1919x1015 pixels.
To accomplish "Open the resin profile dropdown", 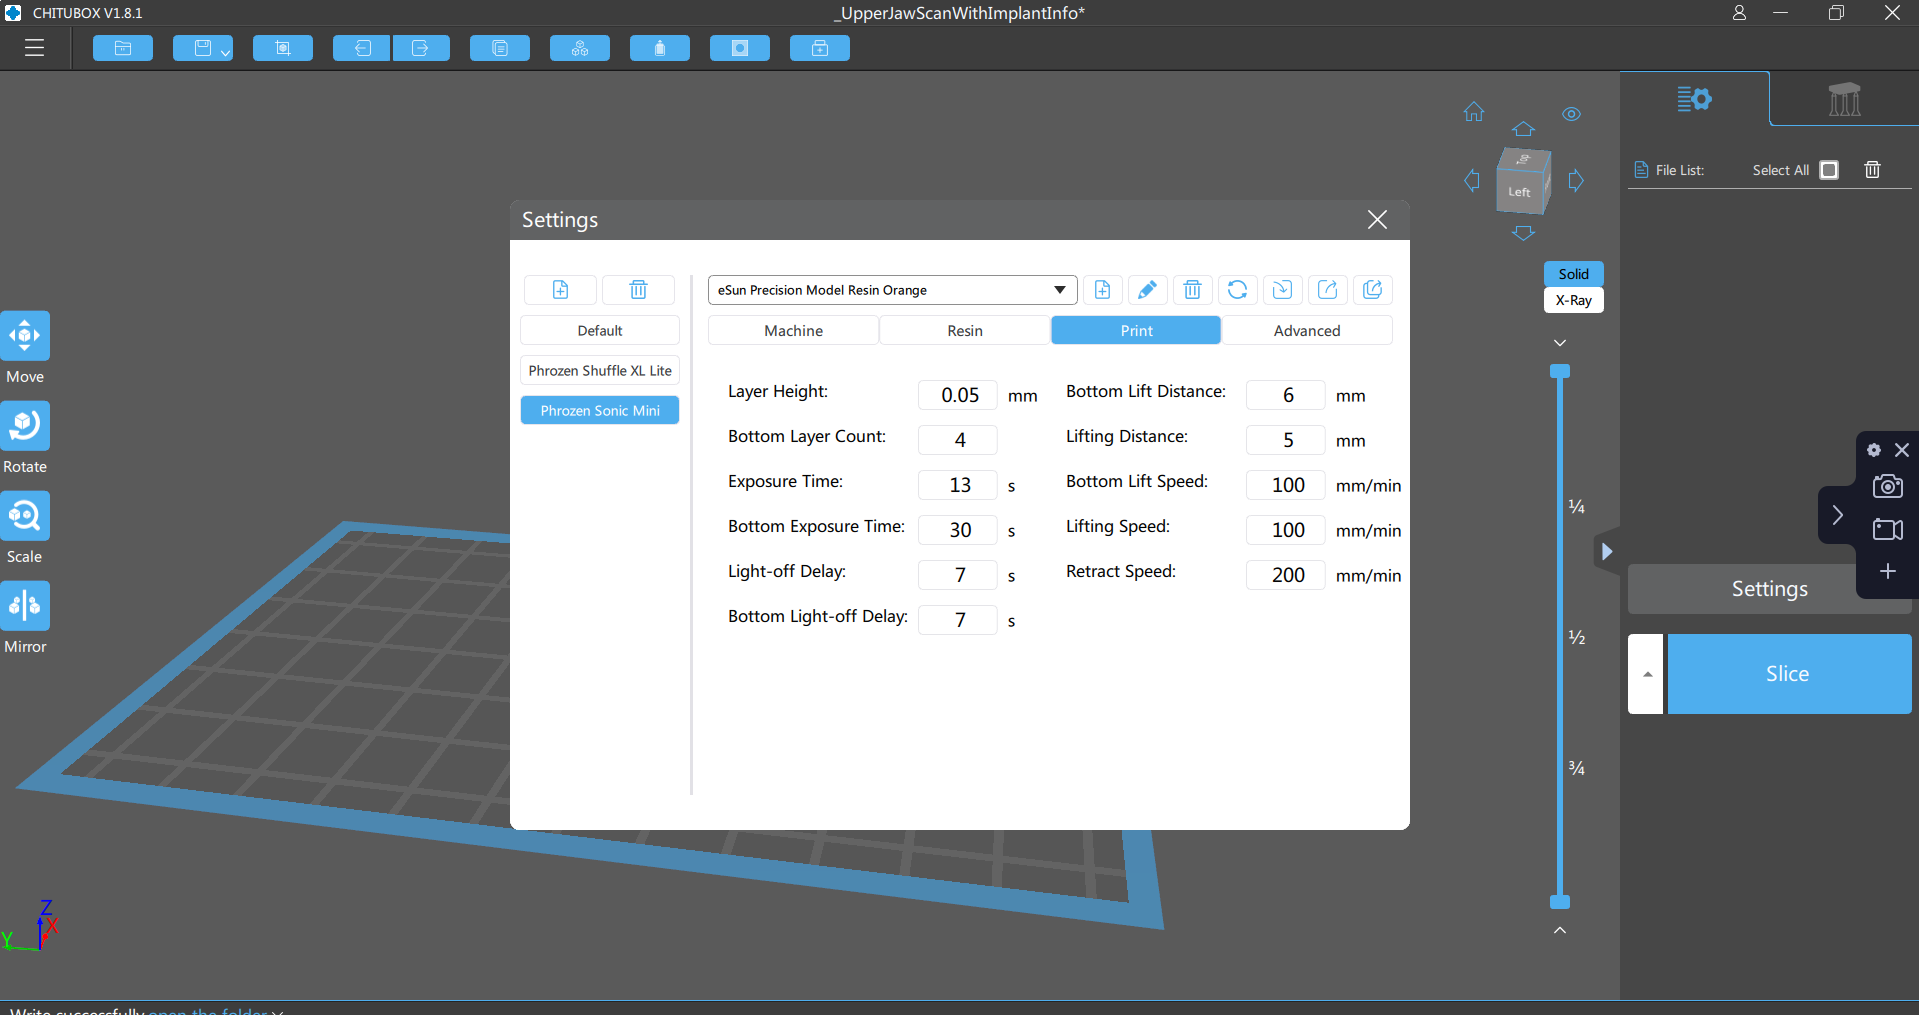I will 892,290.
